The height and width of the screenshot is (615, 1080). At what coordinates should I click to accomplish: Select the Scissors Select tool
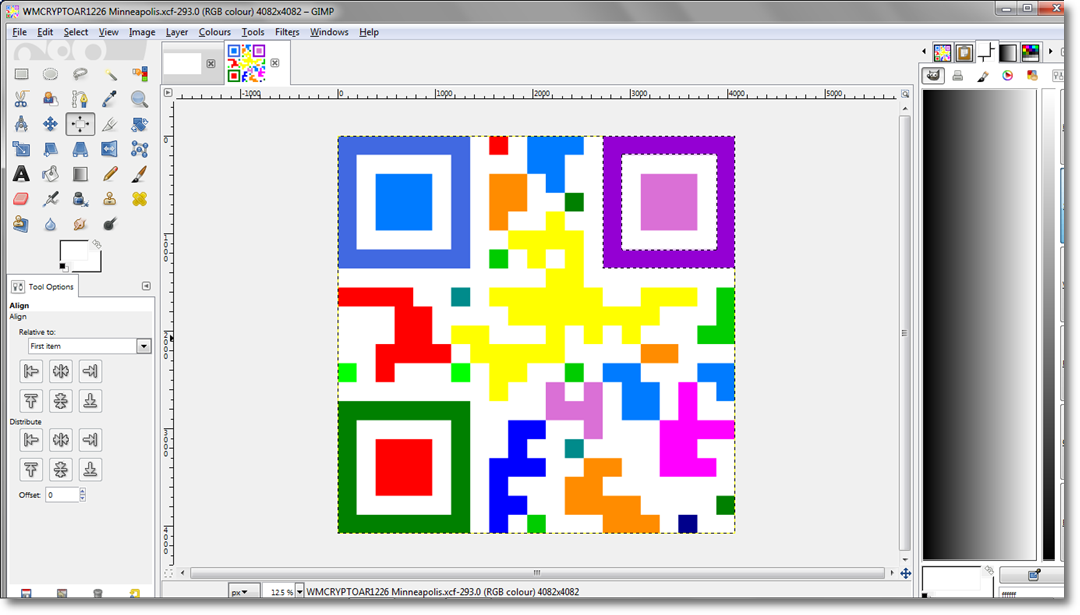click(x=21, y=99)
